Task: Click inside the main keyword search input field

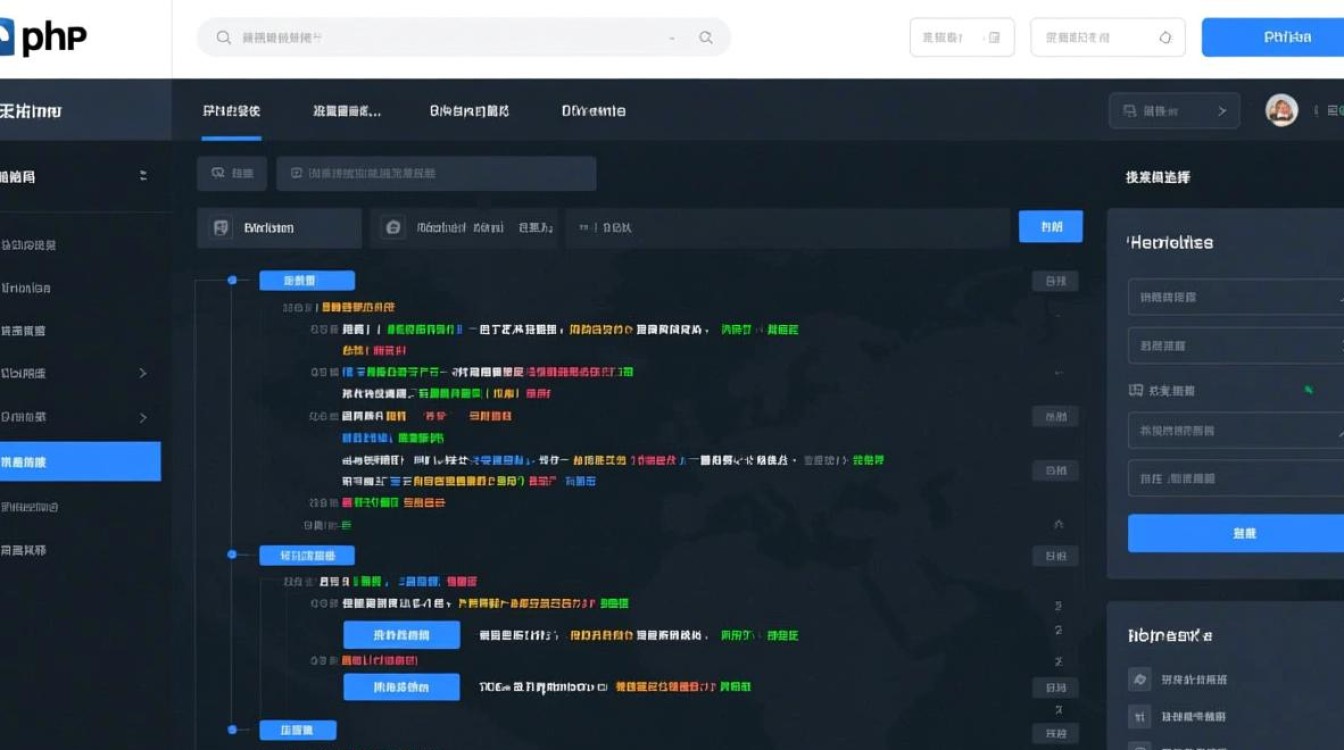Action: coord(436,173)
